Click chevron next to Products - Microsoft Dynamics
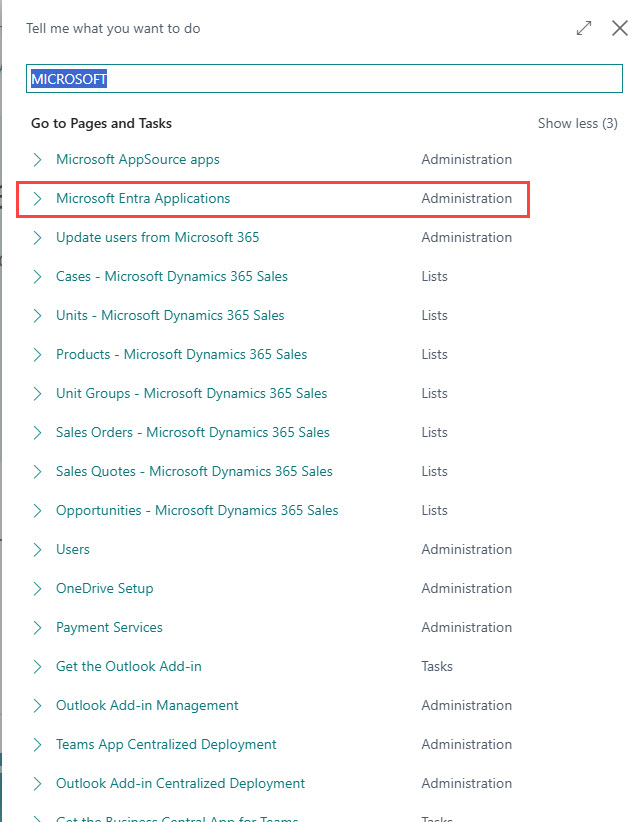644x822 pixels. pos(38,354)
